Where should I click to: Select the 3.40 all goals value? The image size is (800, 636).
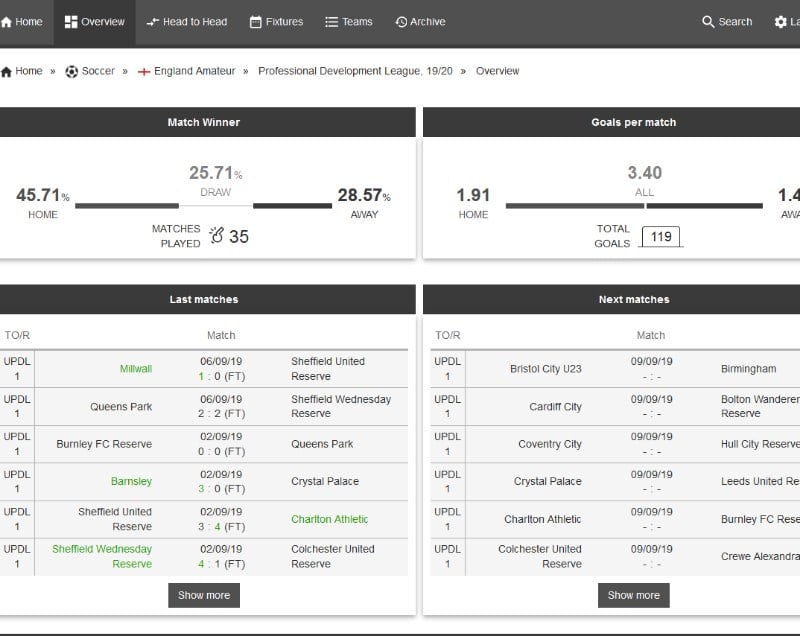coord(645,172)
